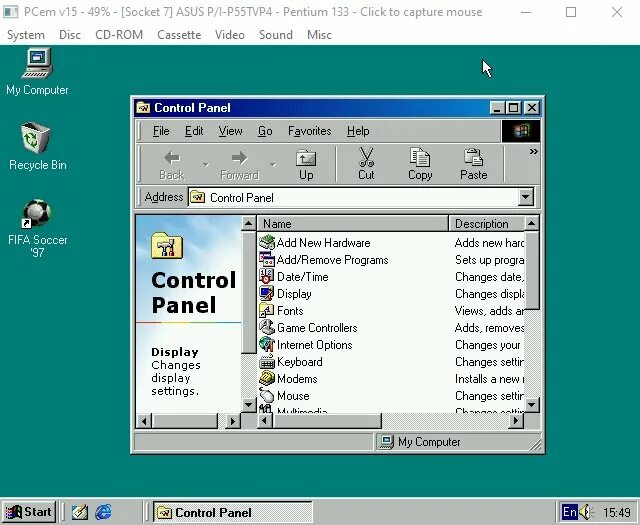The image size is (640, 525).
Task: Select the My Computer desktop icon
Action: [x=37, y=63]
